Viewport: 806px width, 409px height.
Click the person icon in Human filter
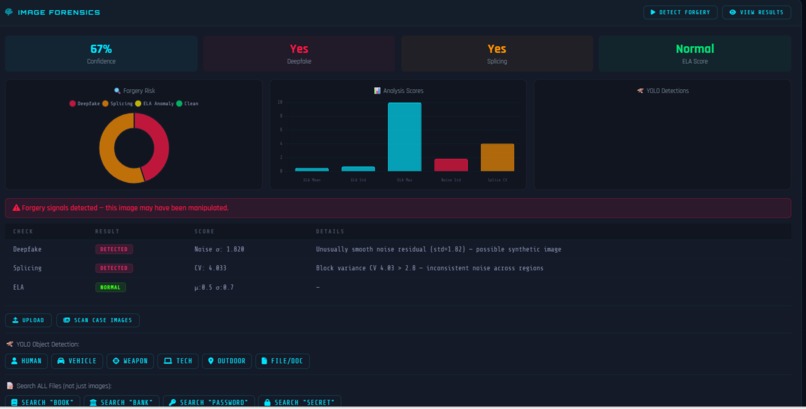pos(14,361)
